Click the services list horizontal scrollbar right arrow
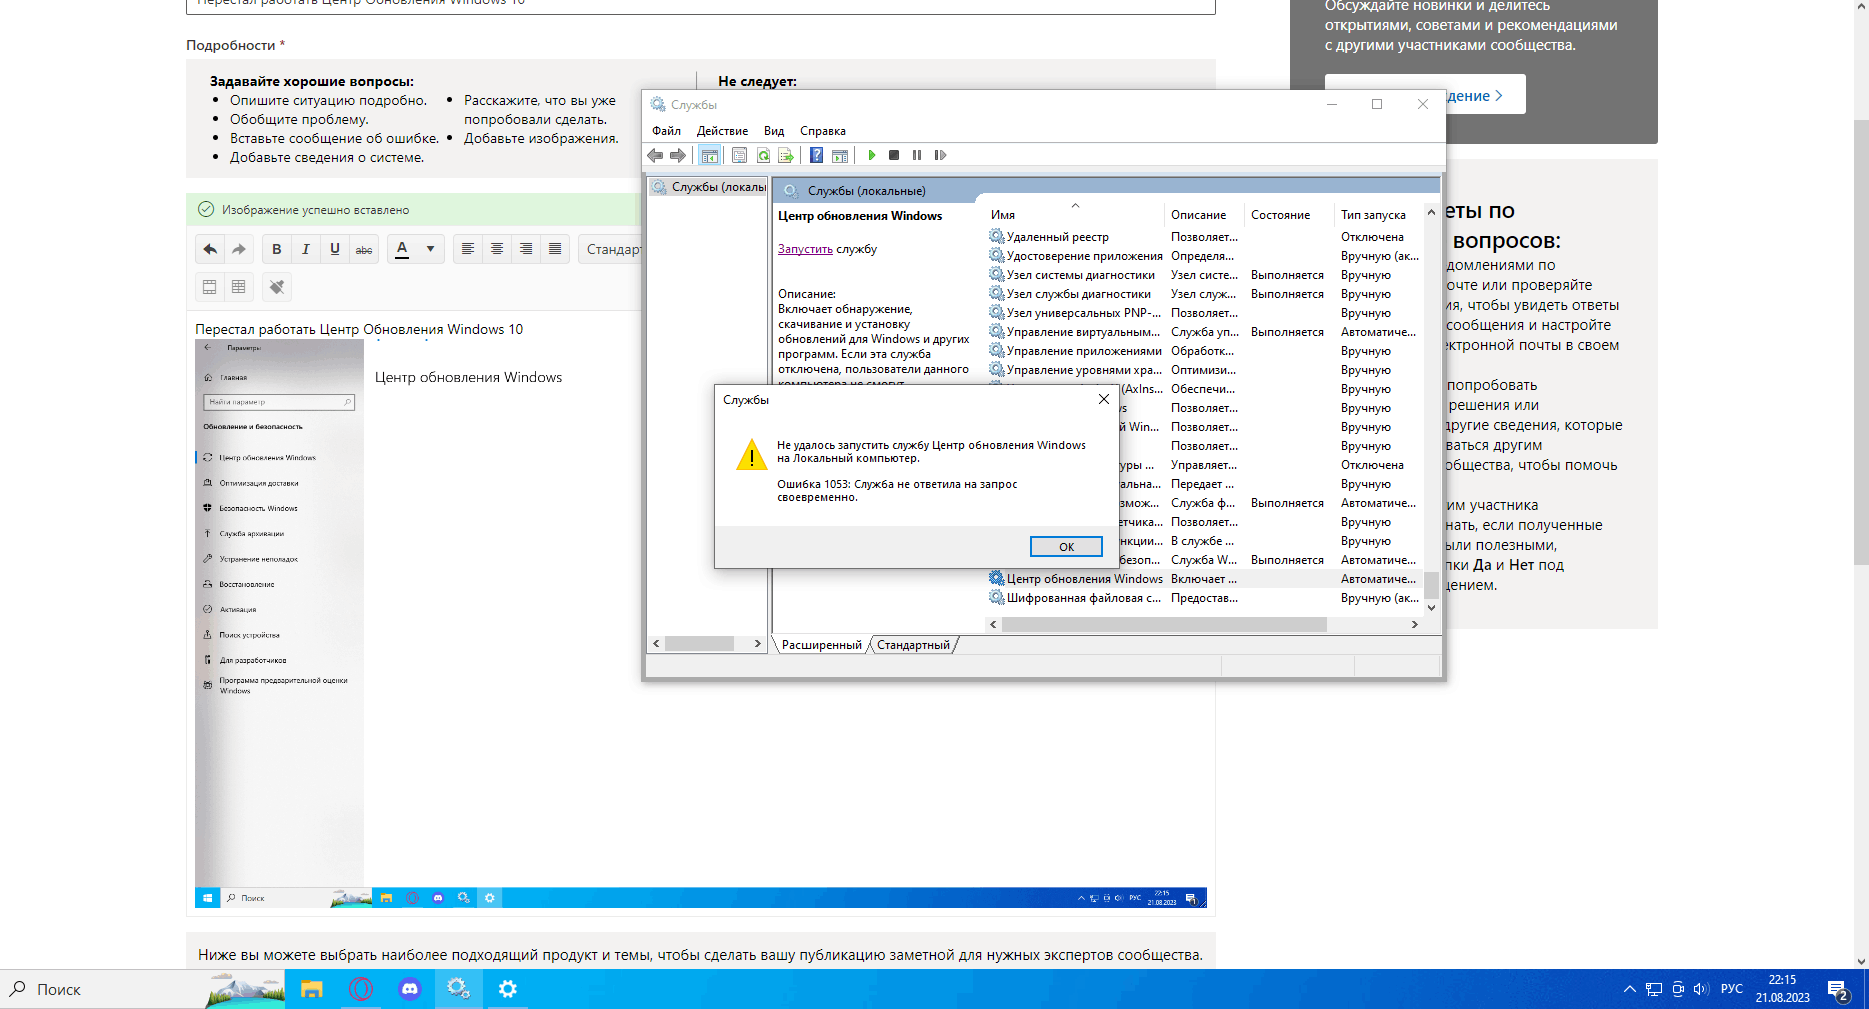Screen dimensions: 1869x1009 point(1414,624)
